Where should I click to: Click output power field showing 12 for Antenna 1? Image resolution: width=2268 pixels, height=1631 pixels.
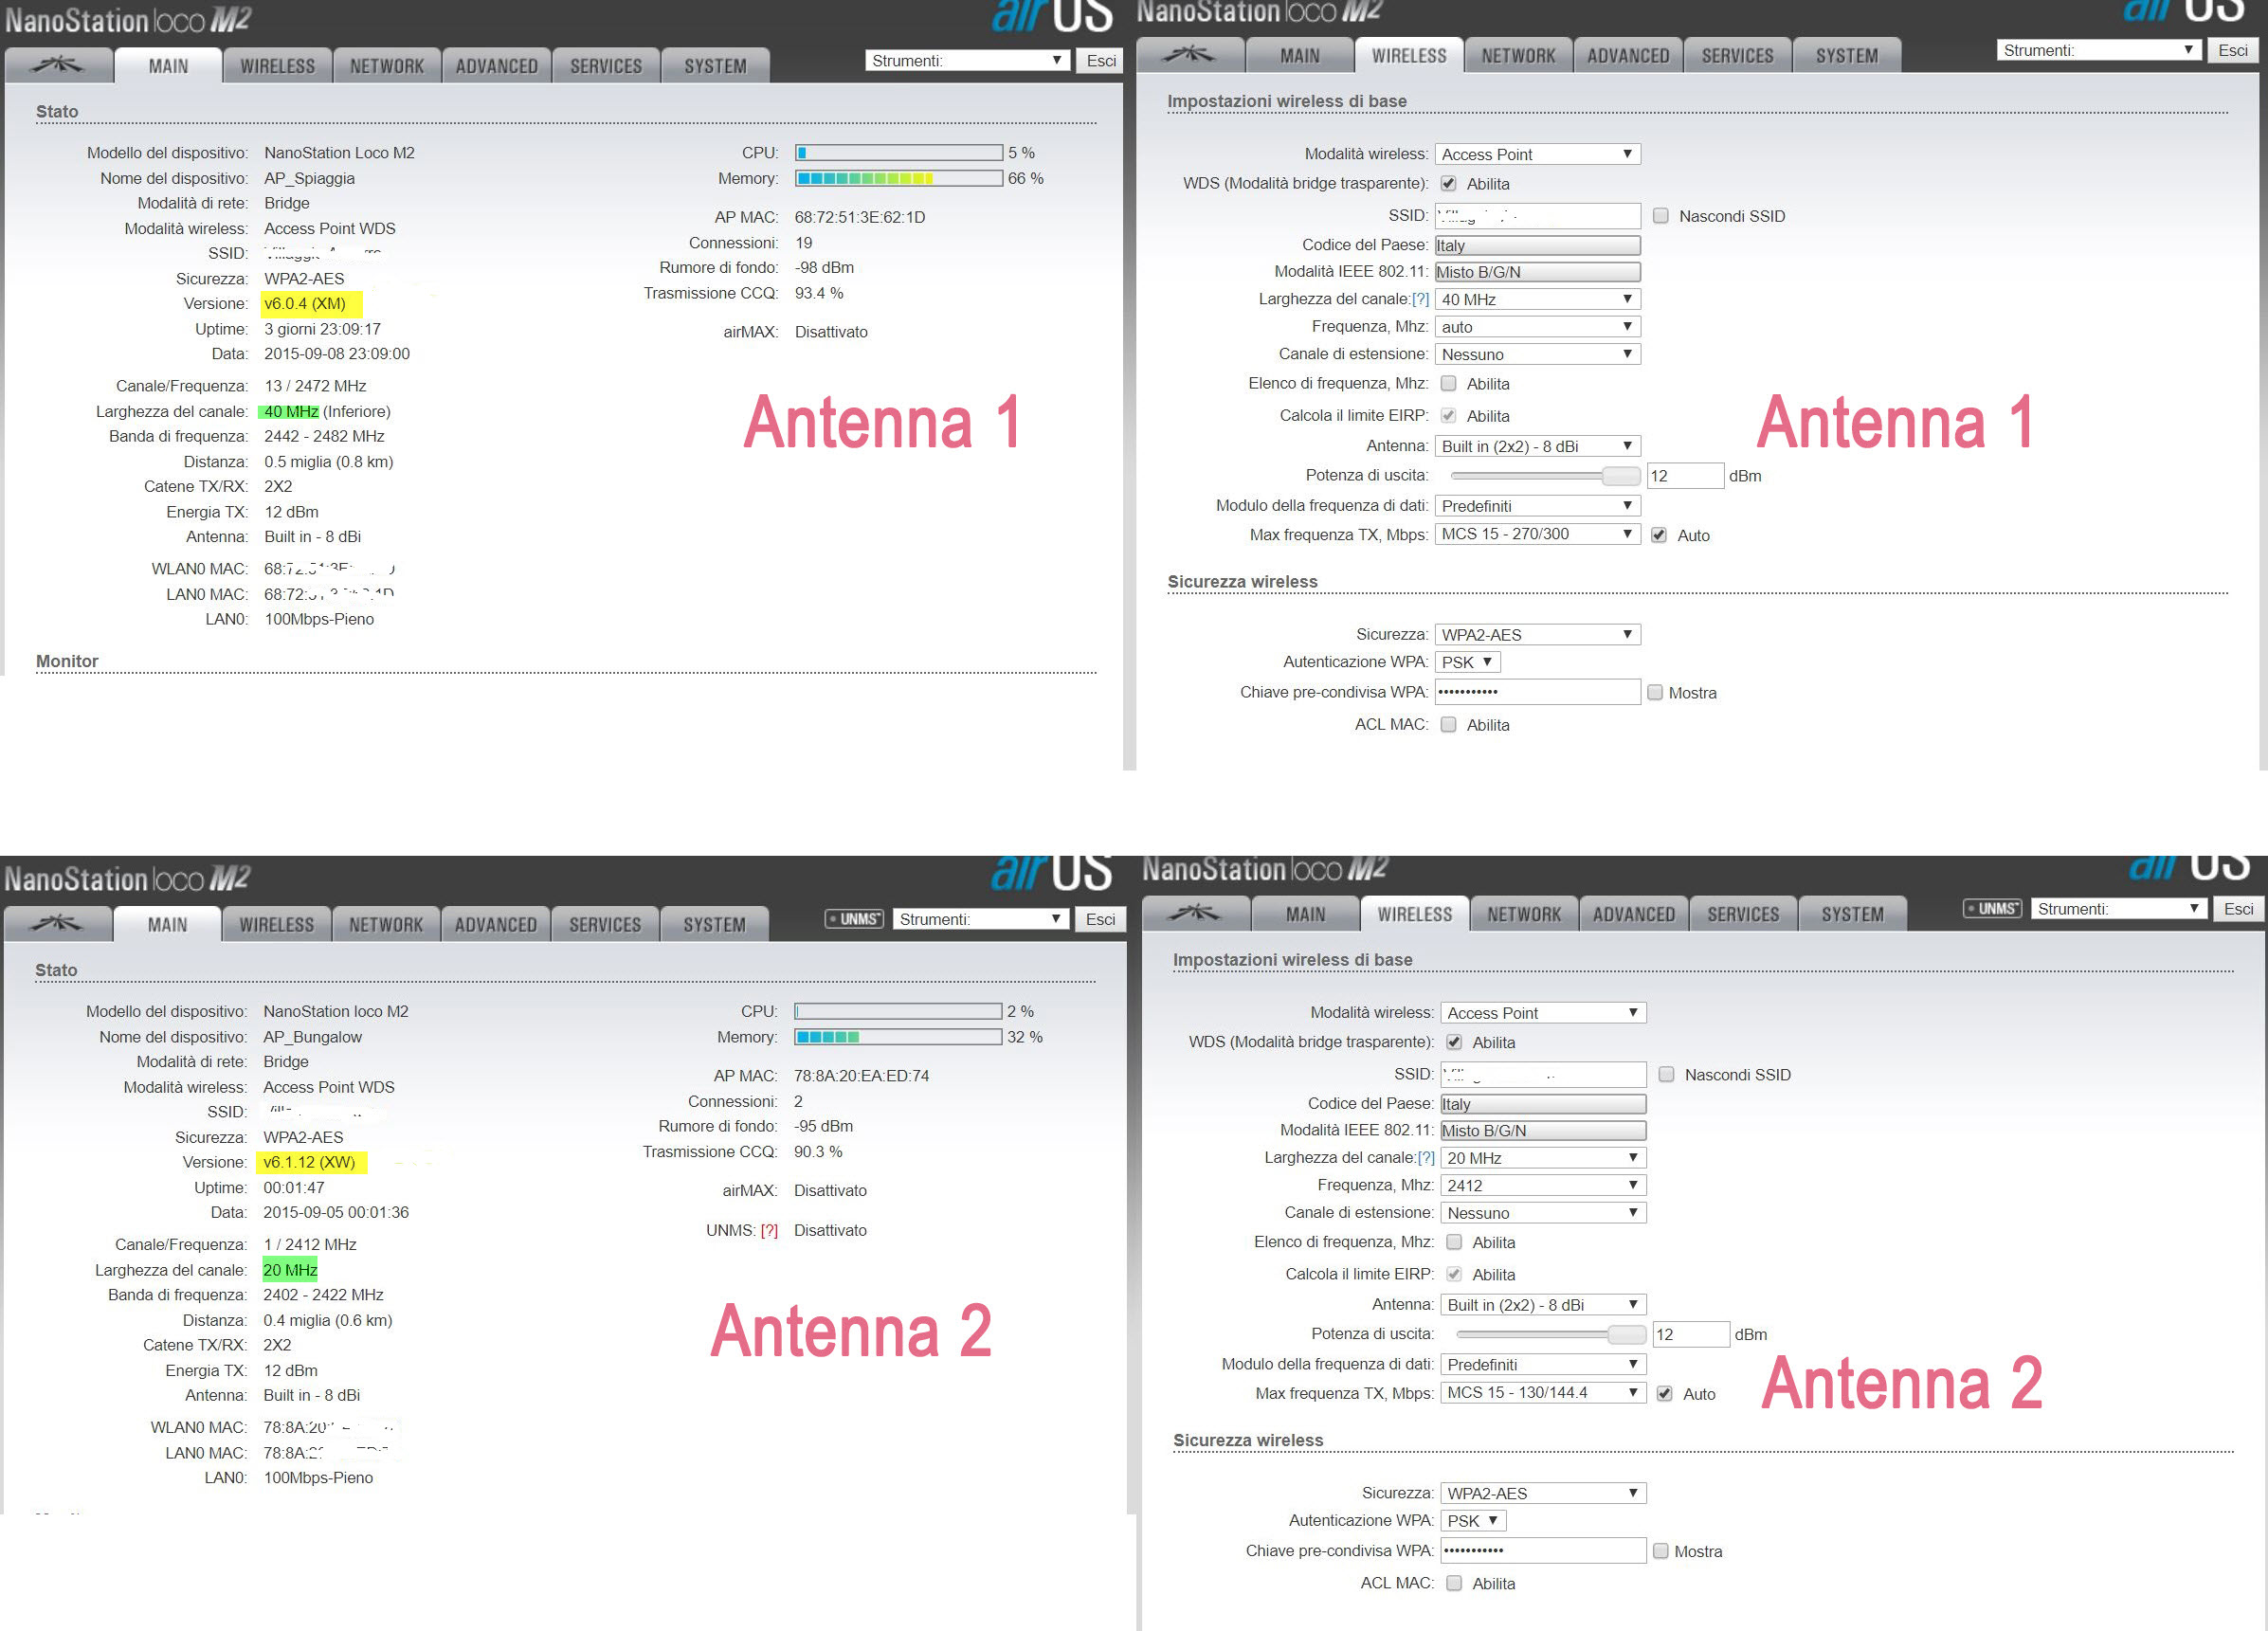click(x=1685, y=476)
